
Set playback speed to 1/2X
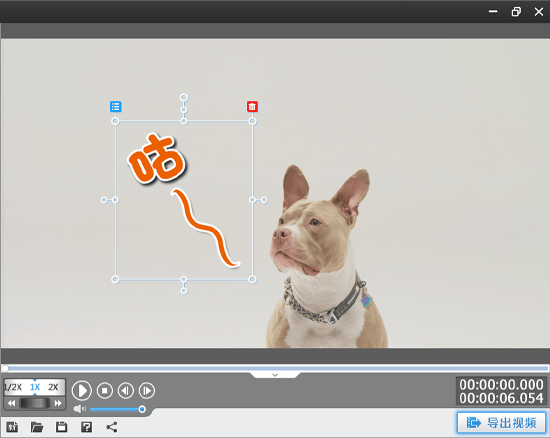[x=13, y=387]
